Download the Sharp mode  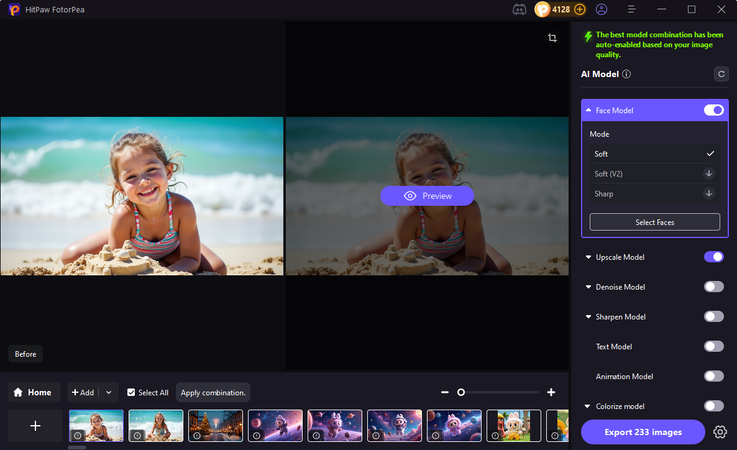(709, 193)
